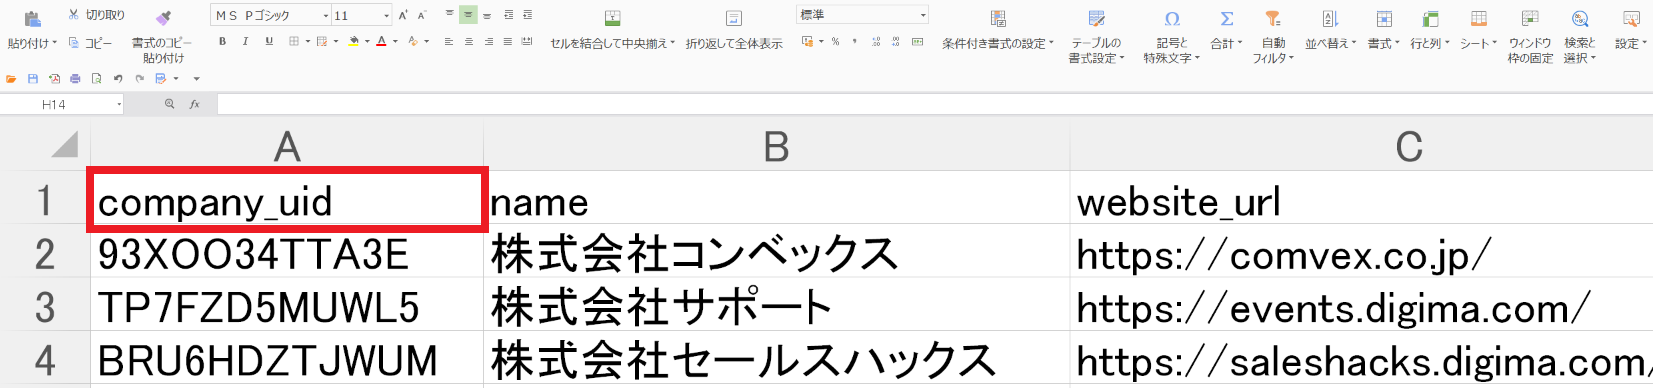The width and height of the screenshot is (1653, 388).
Task: Click the ウィンドウ枠の固定 freeze panes icon
Action: (x=1530, y=19)
